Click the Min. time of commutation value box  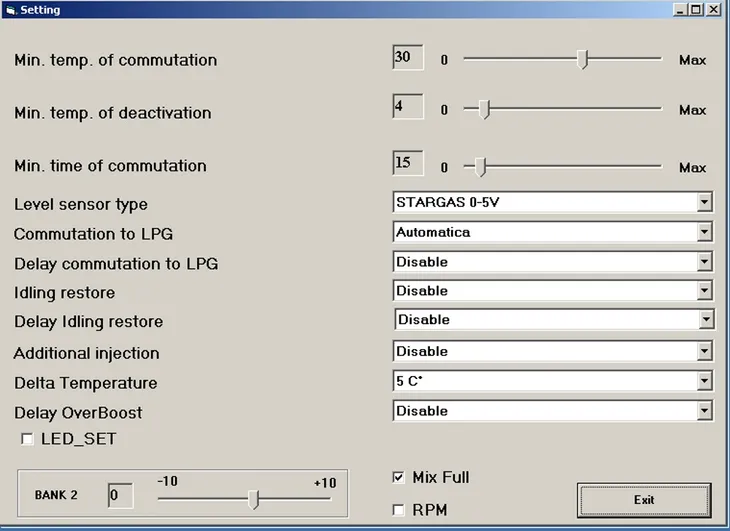pyautogui.click(x=407, y=163)
